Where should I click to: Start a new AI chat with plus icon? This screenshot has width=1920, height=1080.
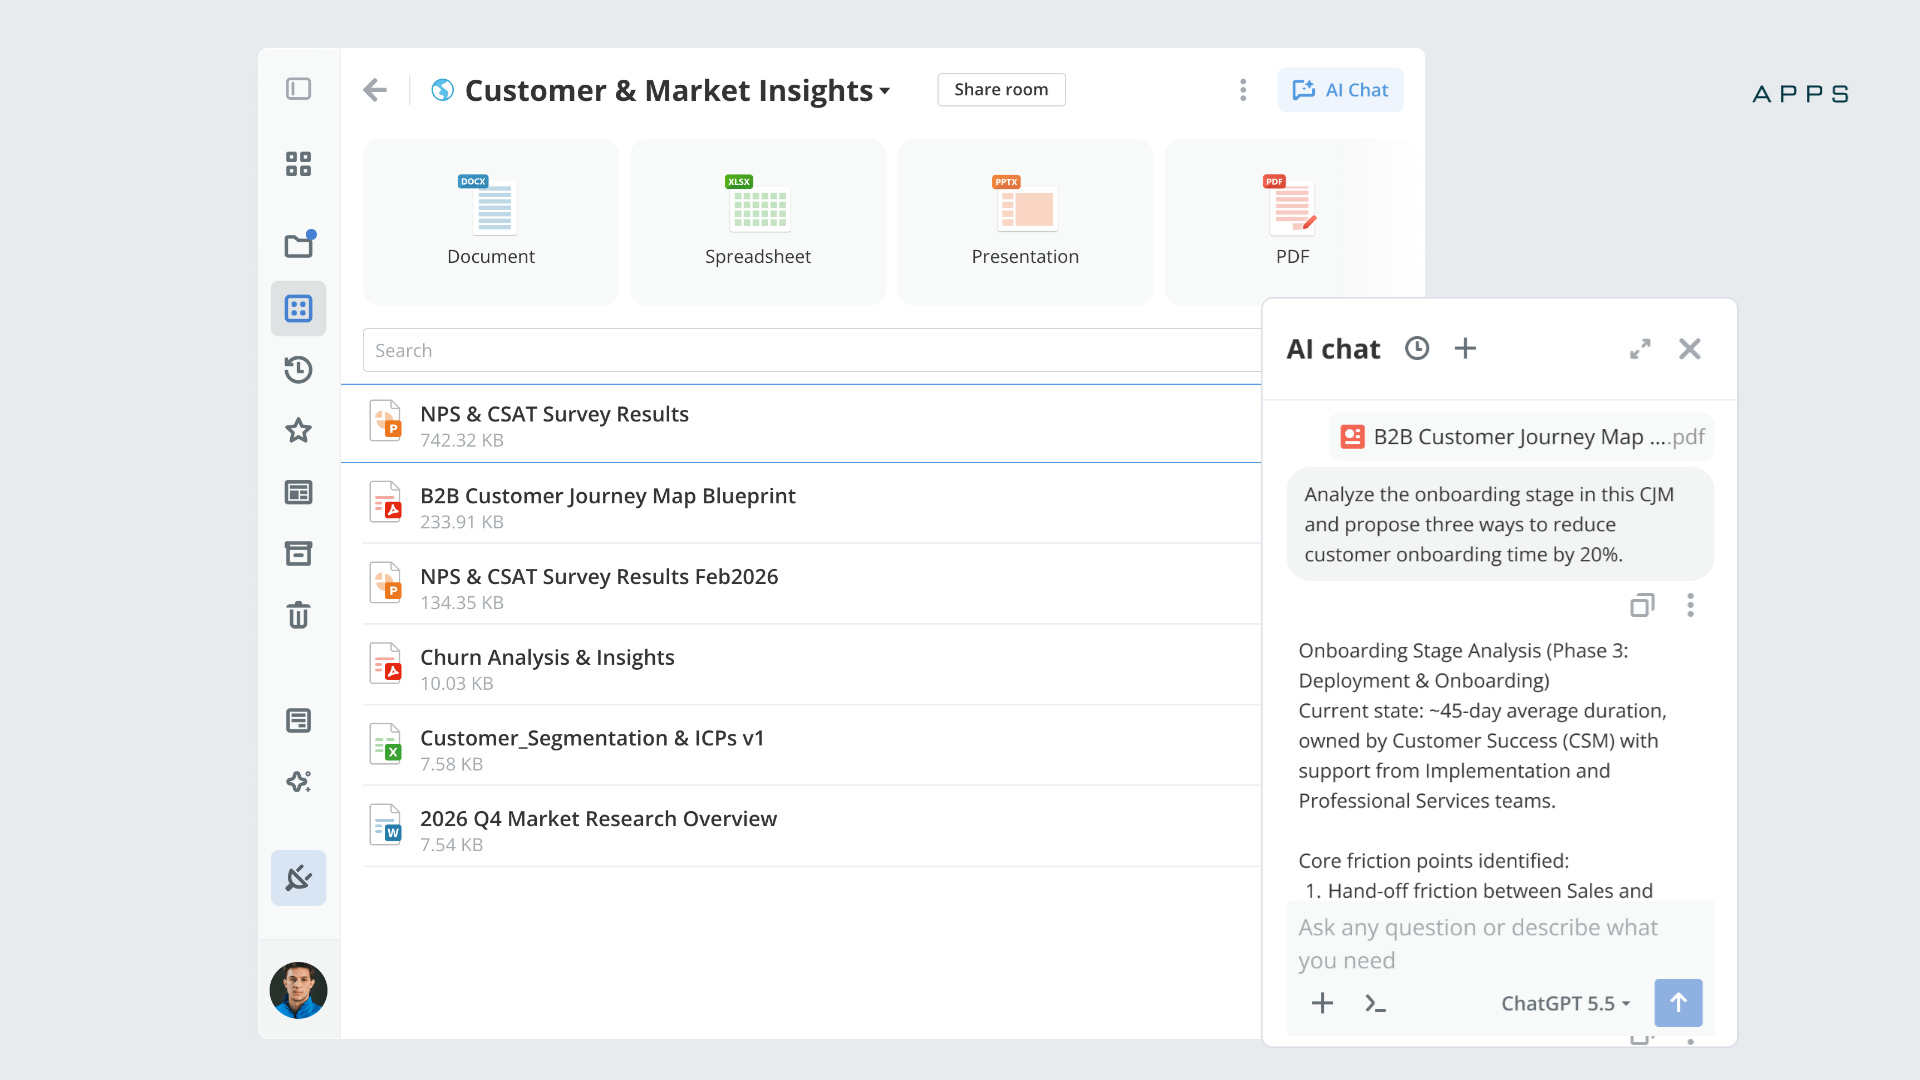click(1465, 348)
